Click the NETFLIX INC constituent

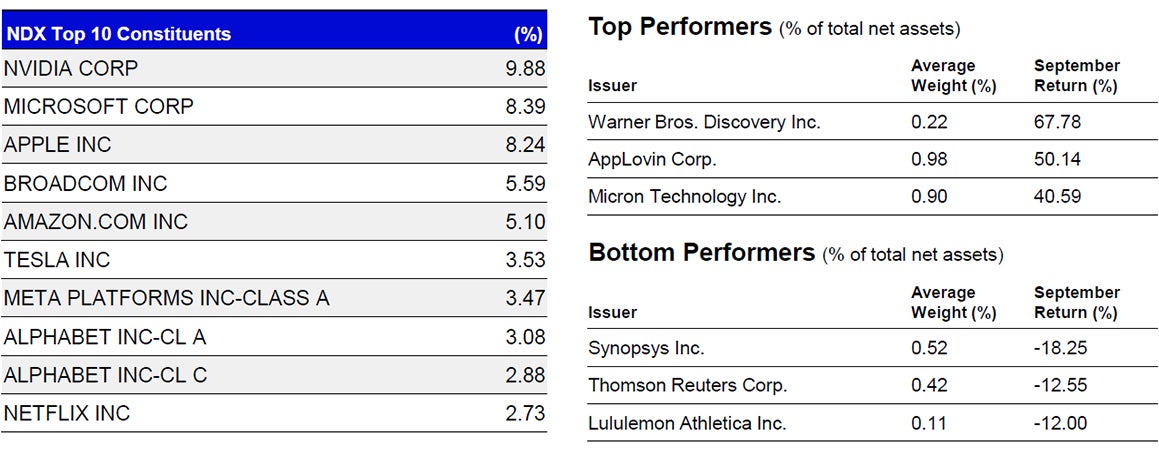click(67, 413)
